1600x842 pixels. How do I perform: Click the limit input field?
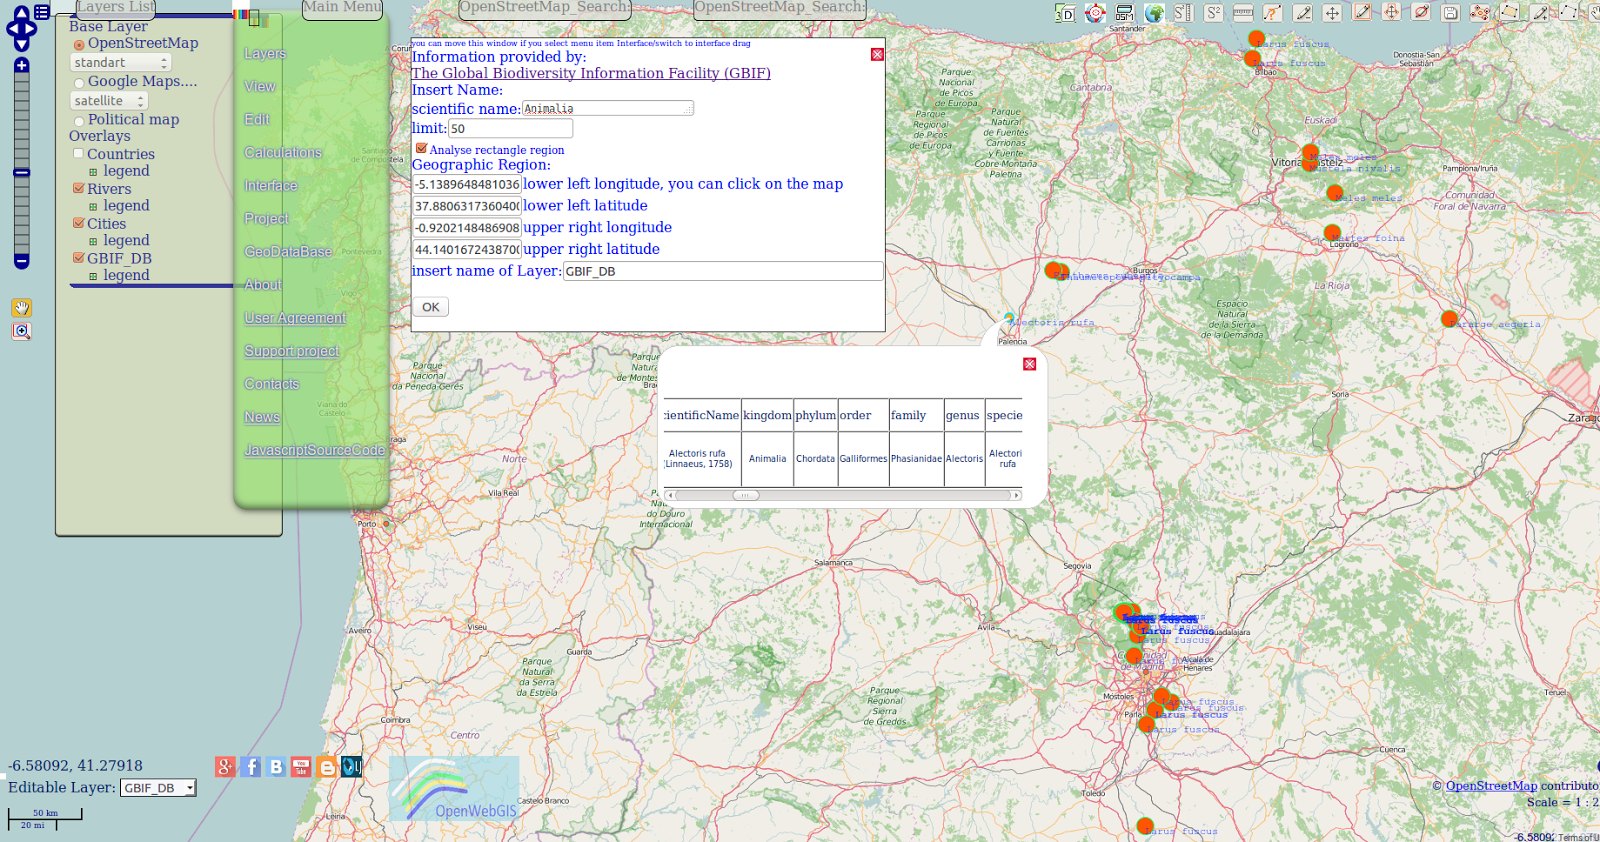511,128
